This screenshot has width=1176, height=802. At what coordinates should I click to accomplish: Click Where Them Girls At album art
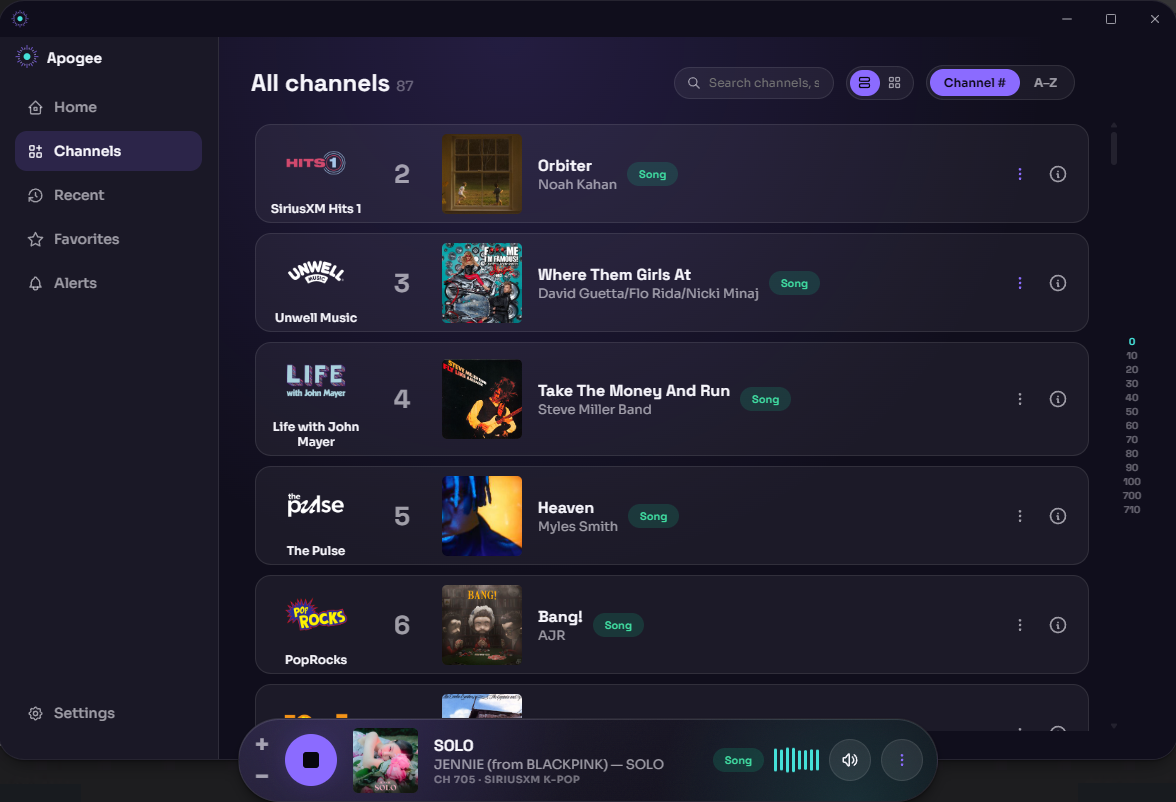(x=482, y=283)
